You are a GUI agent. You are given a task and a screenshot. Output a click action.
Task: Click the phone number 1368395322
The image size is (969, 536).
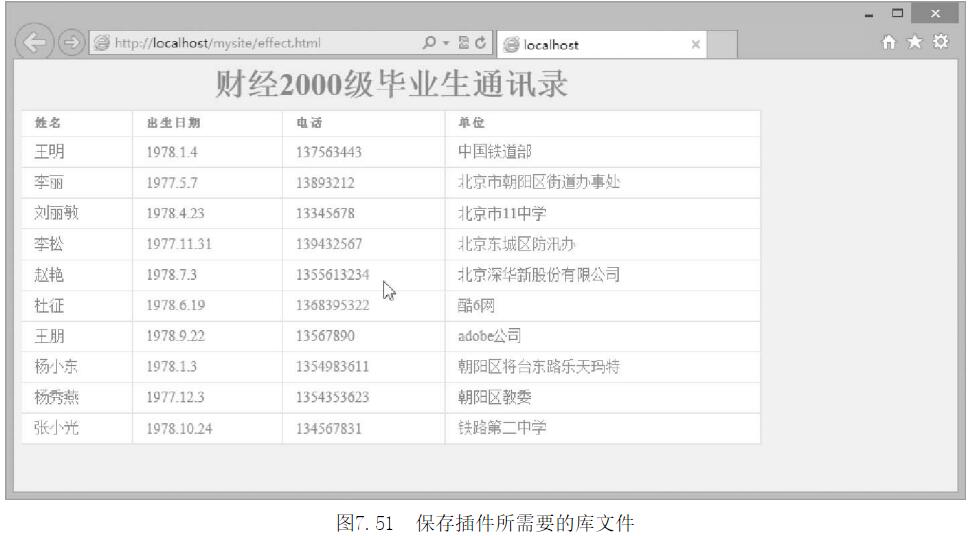[332, 305]
